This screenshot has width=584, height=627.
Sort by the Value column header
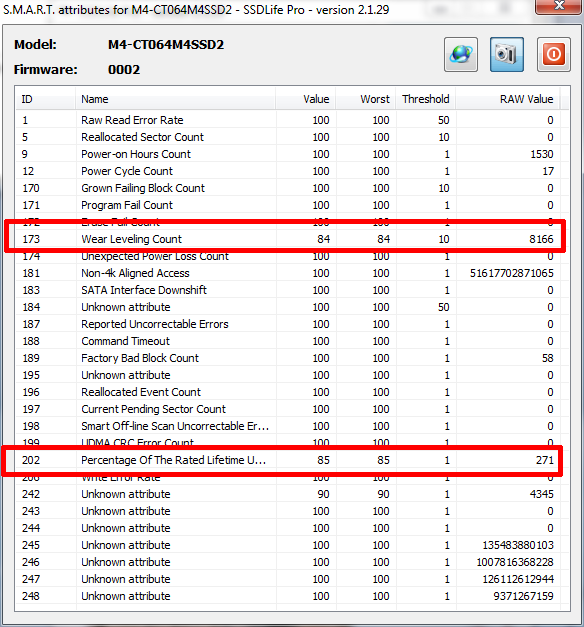[x=306, y=99]
